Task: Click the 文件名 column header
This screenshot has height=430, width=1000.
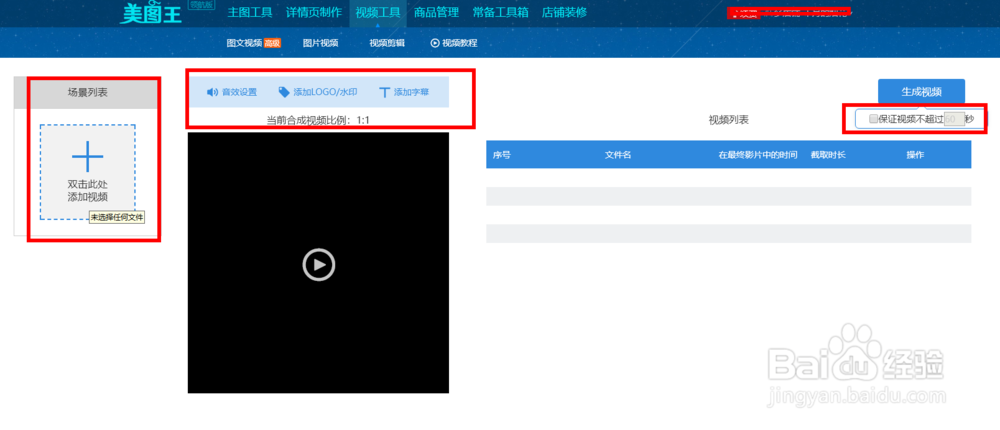Action: click(x=618, y=154)
